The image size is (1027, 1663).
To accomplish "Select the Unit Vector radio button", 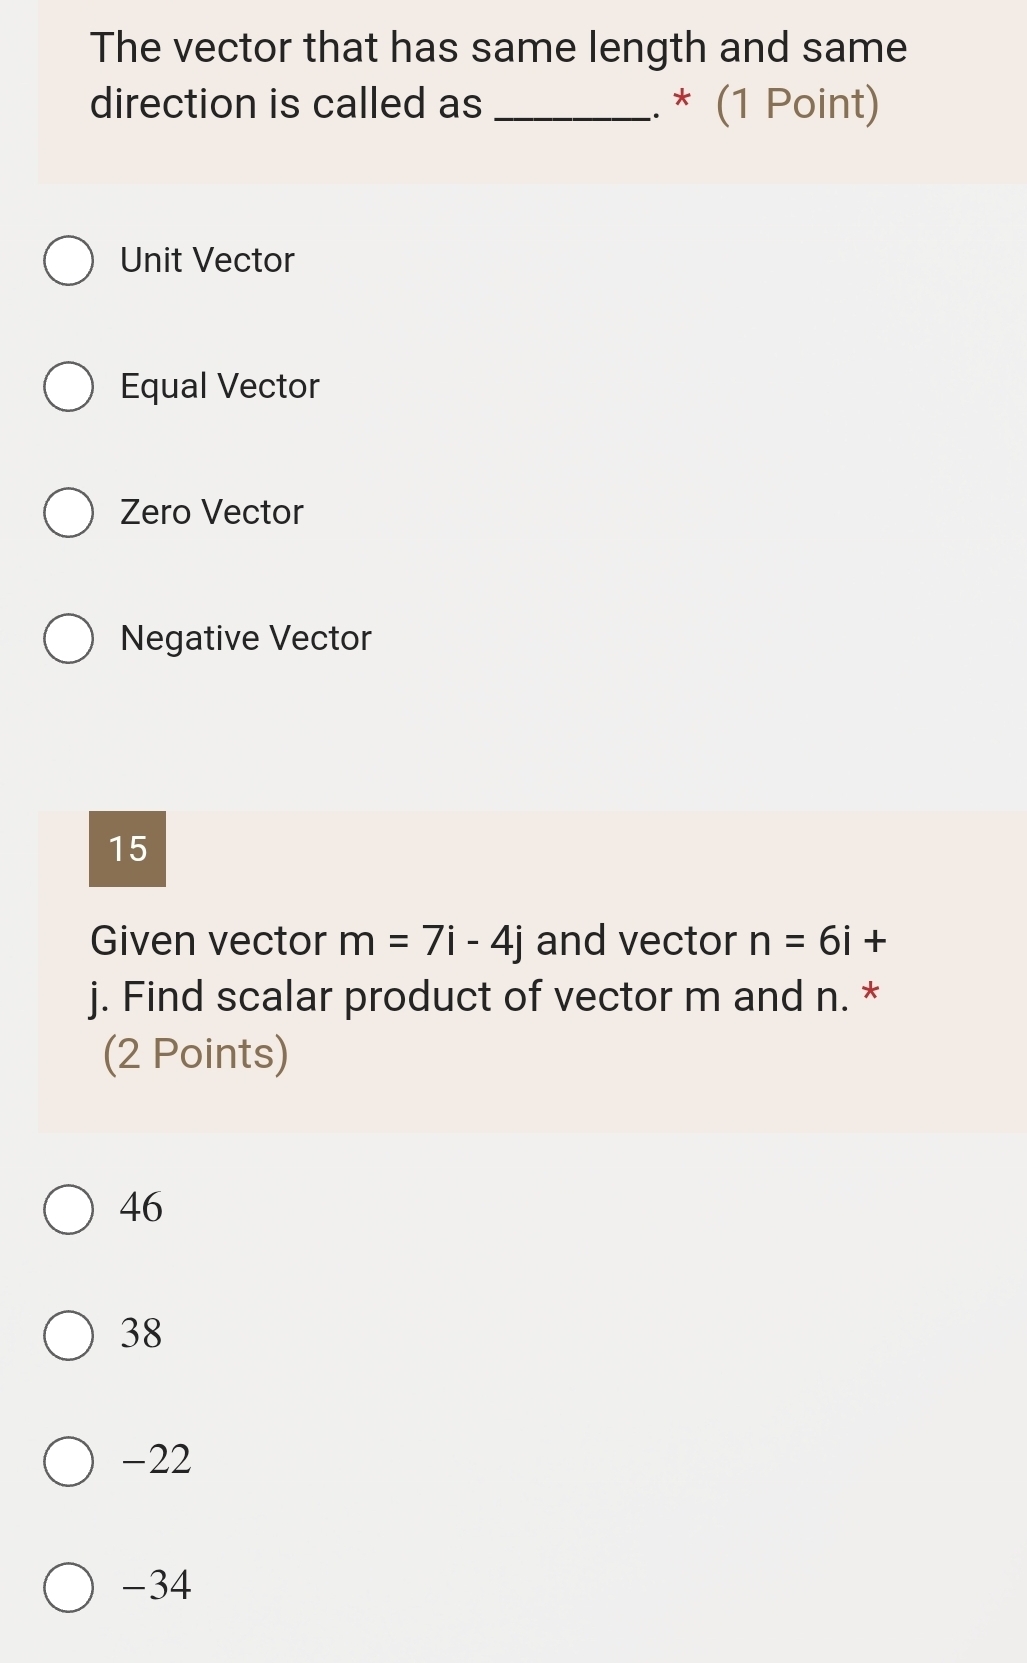I will (x=69, y=261).
